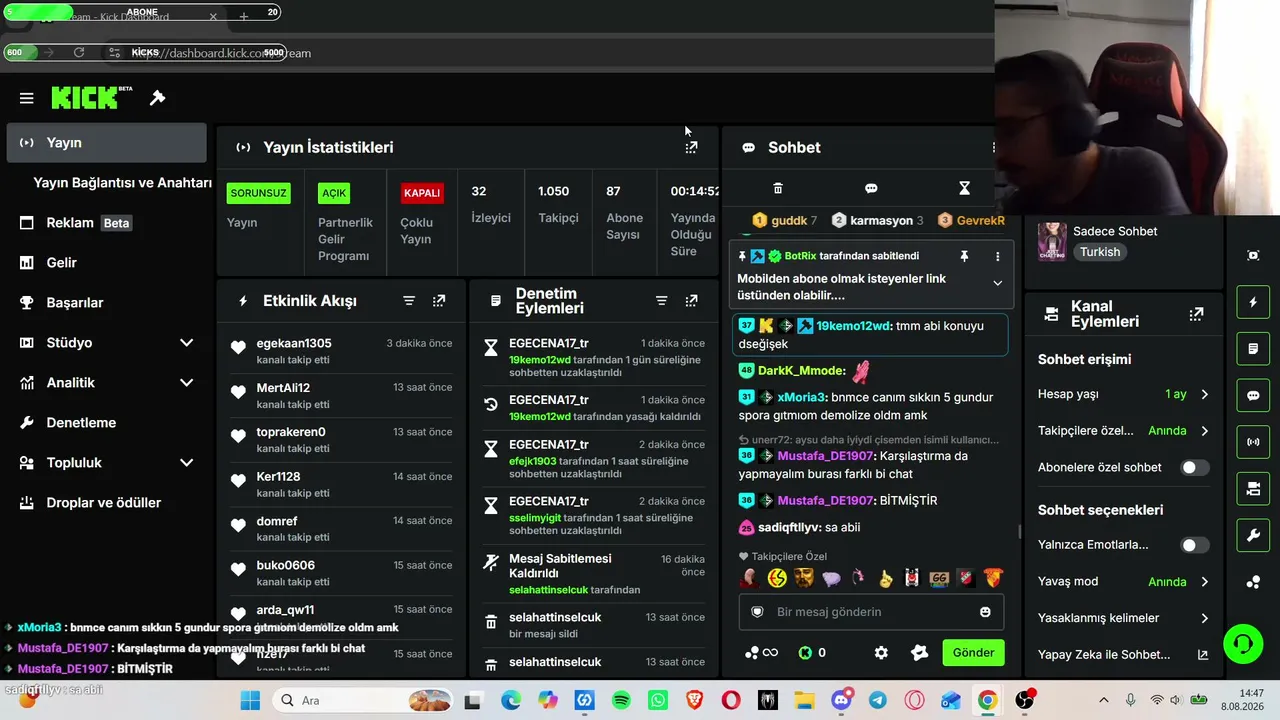Open Telegram from the taskbar
This screenshot has width=1280, height=720.
(x=877, y=700)
